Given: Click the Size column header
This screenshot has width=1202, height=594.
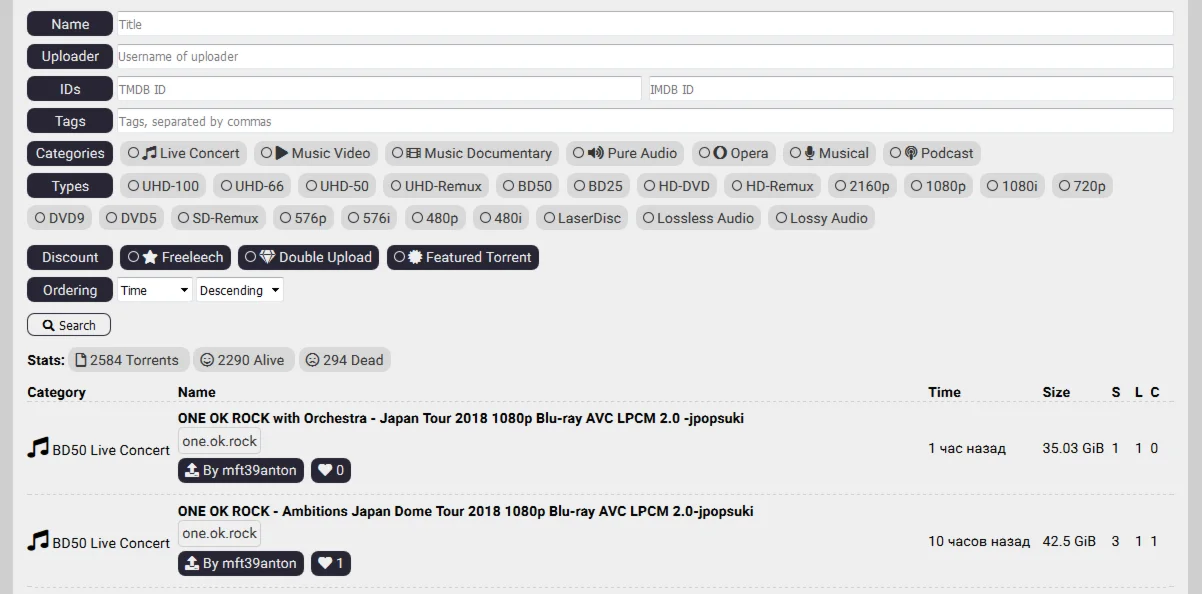Looking at the screenshot, I should [x=1056, y=392].
